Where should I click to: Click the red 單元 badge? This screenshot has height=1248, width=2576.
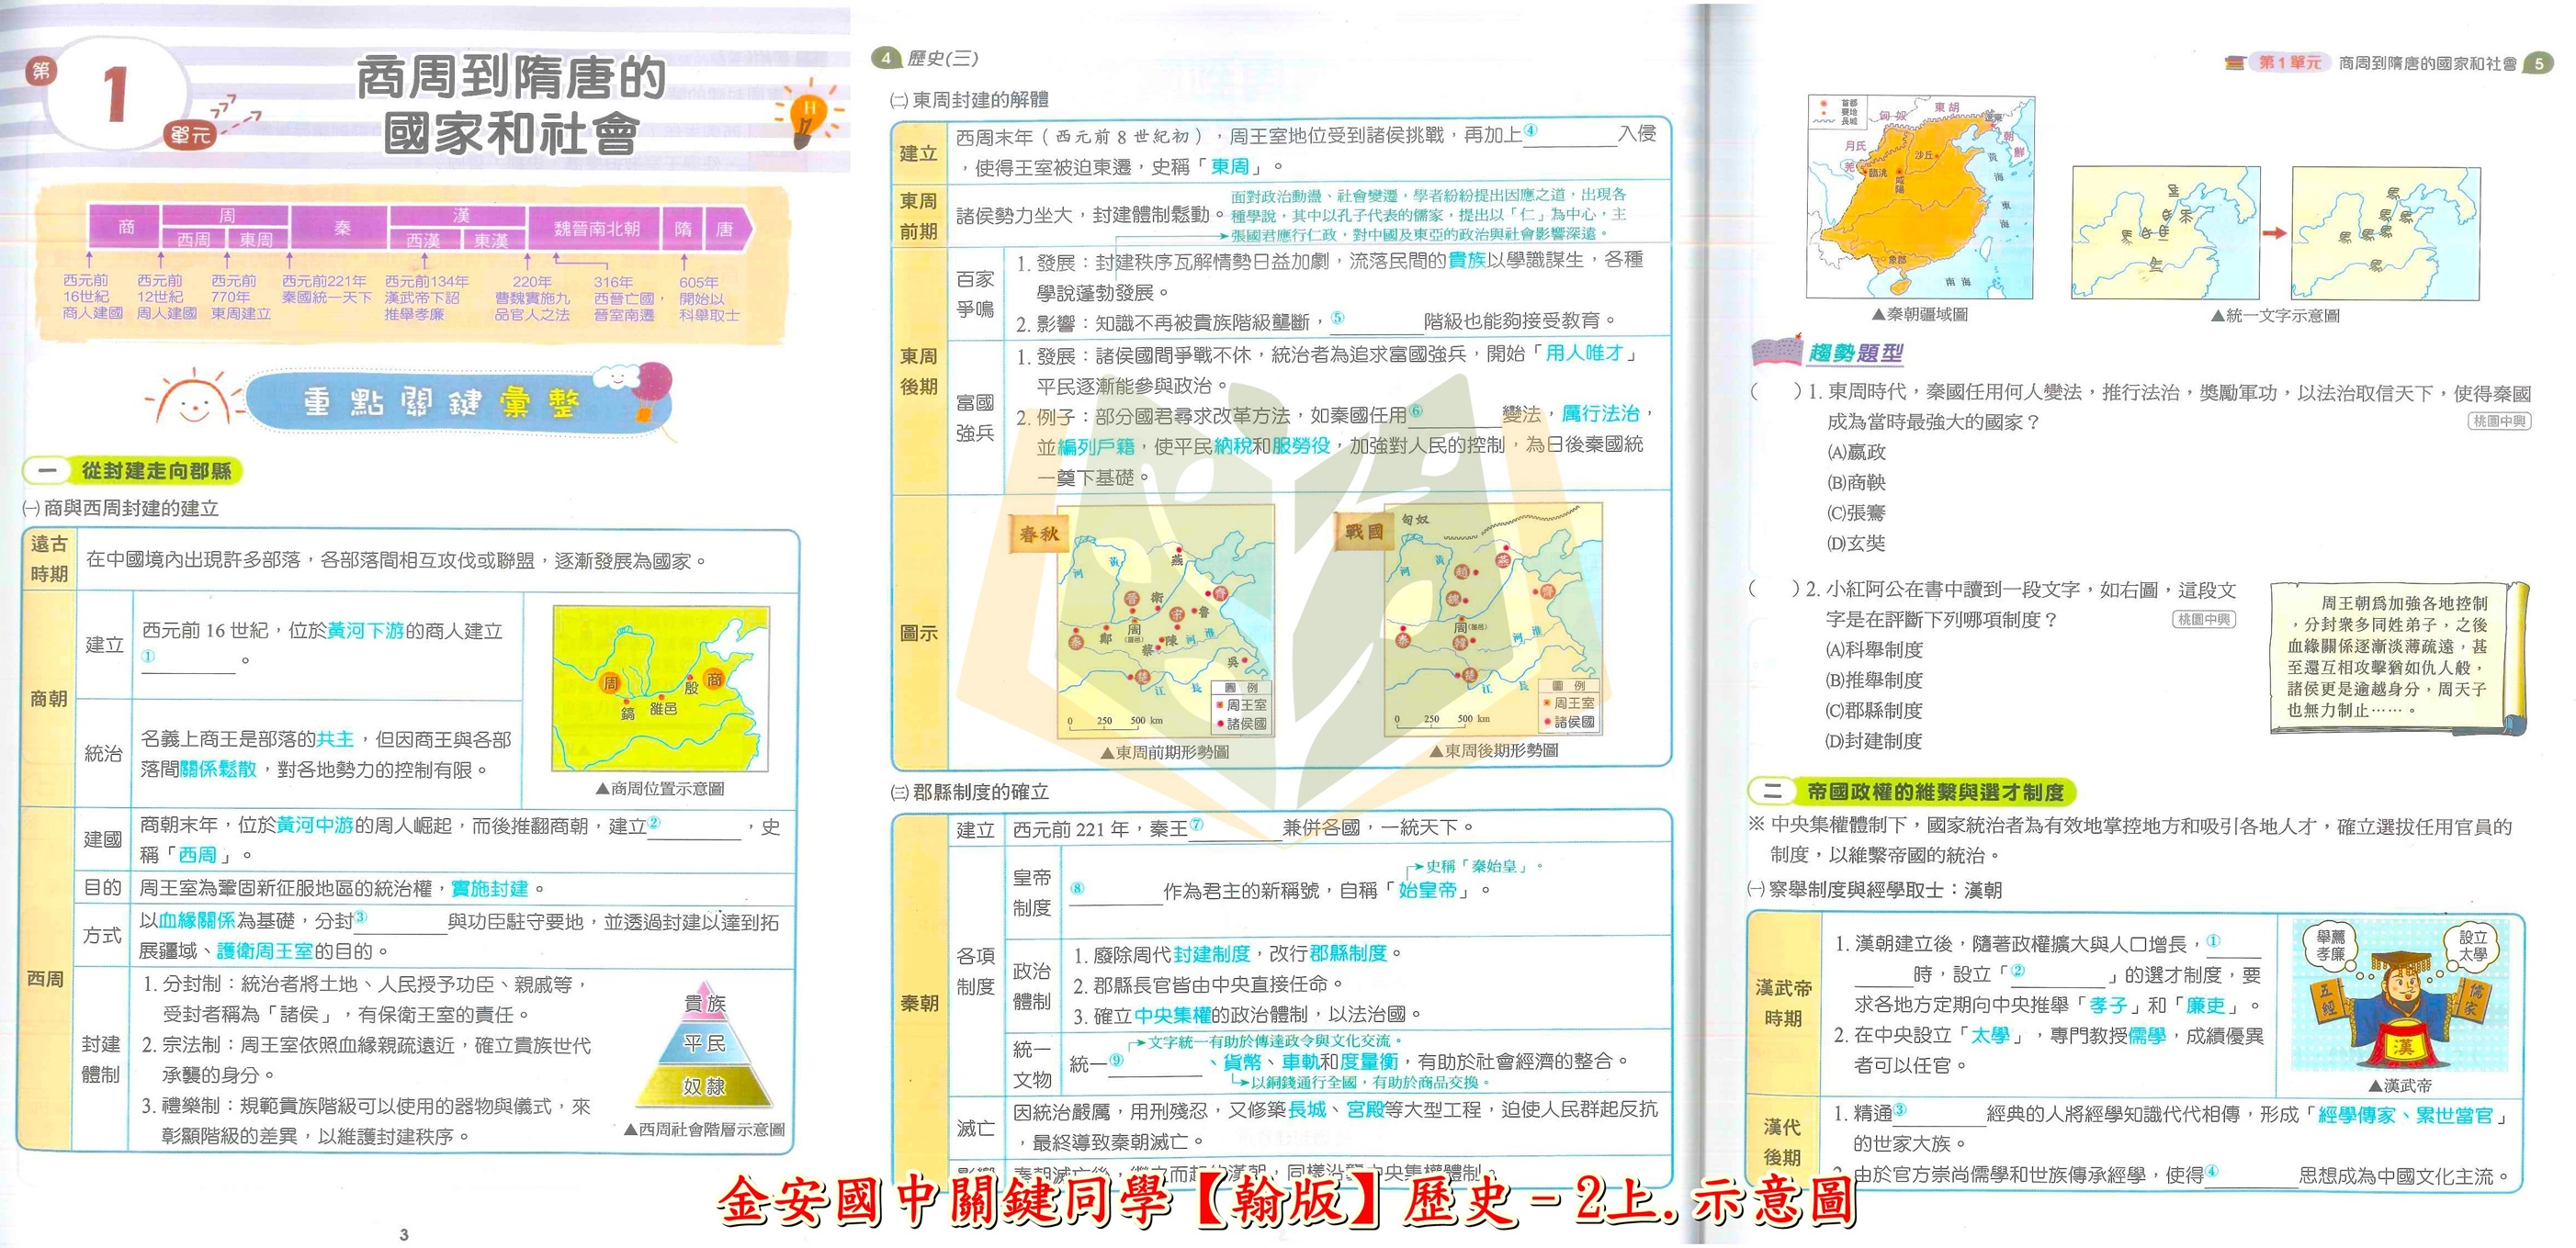(190, 134)
